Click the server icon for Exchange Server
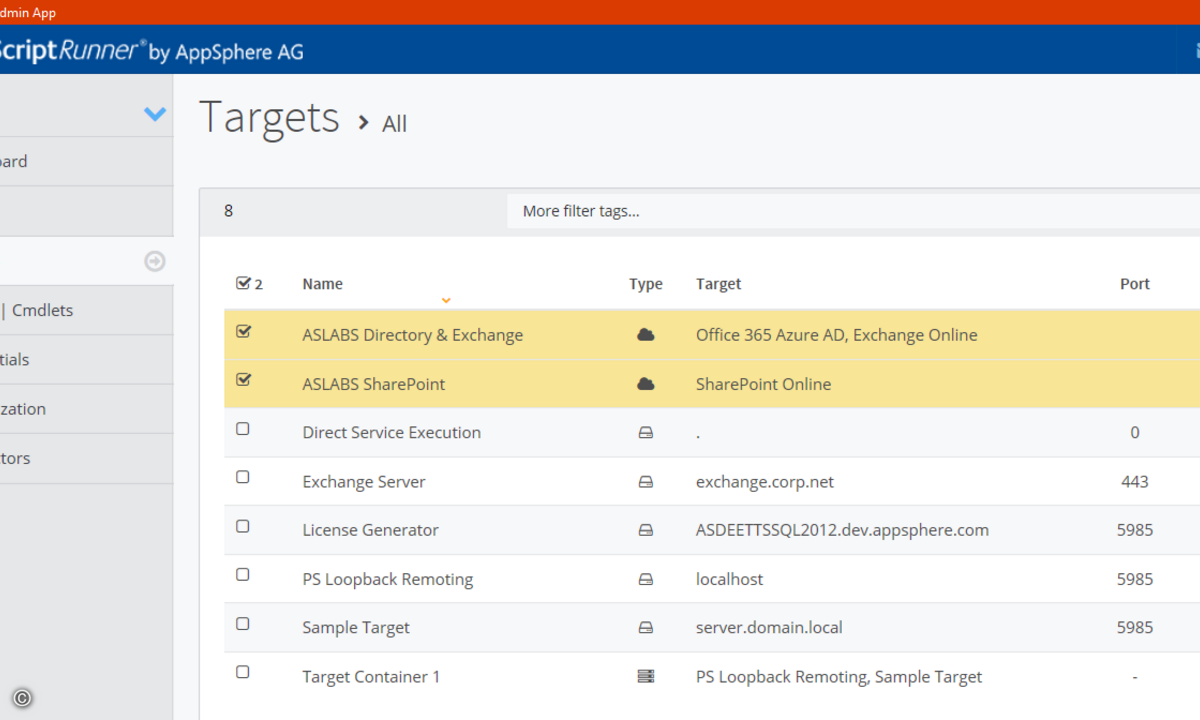Image resolution: width=1200 pixels, height=720 pixels. (x=645, y=482)
